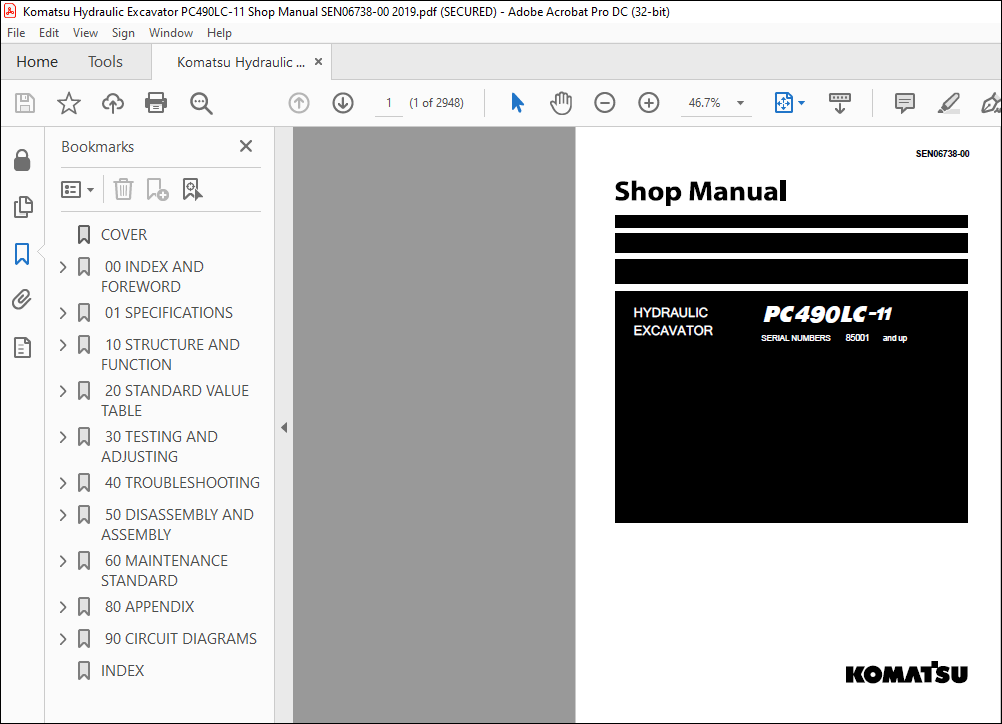Click the Sign document pen icon
This screenshot has height=724, width=1002.
tap(991, 103)
